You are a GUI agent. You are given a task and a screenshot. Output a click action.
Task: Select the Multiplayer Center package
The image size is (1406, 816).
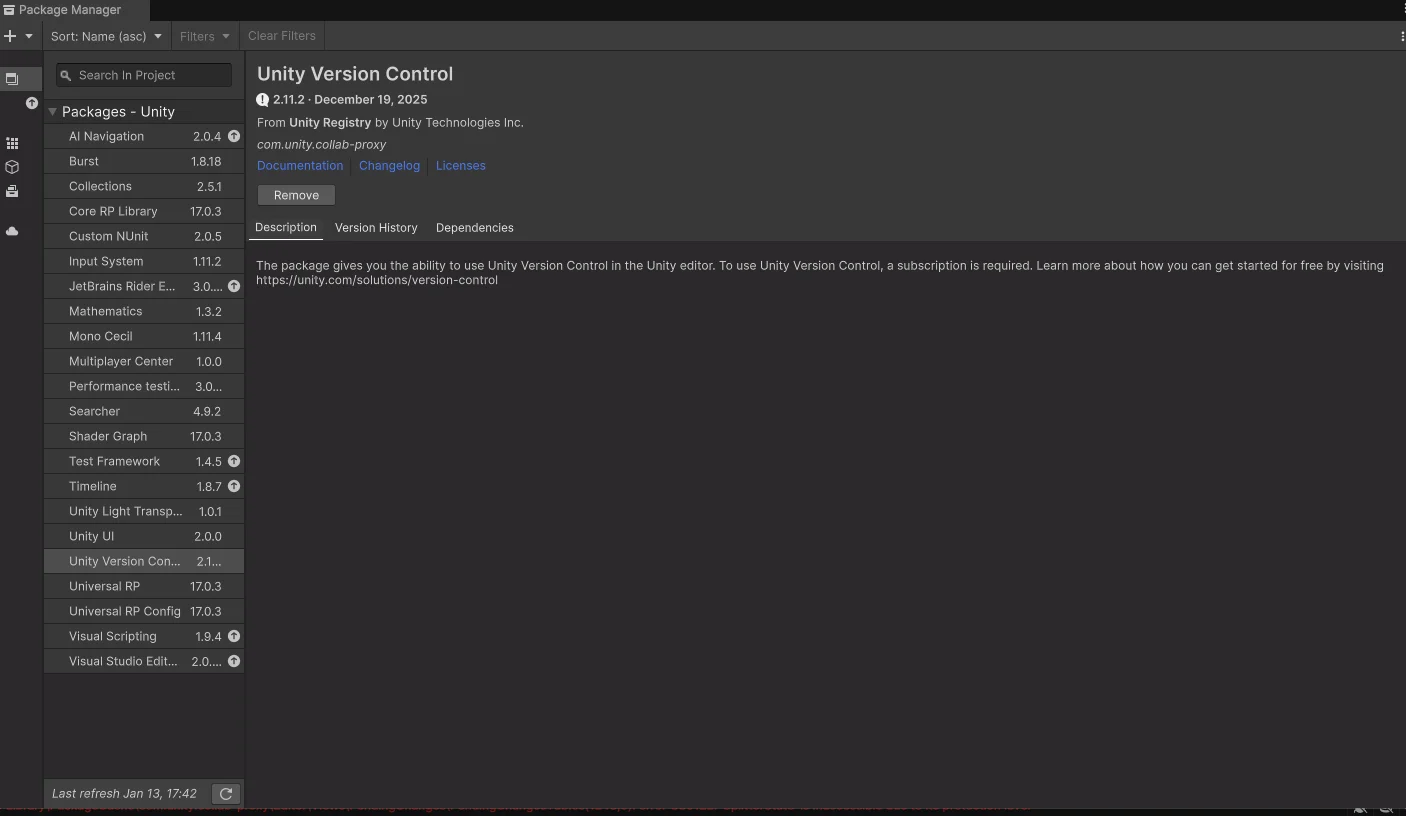144,361
